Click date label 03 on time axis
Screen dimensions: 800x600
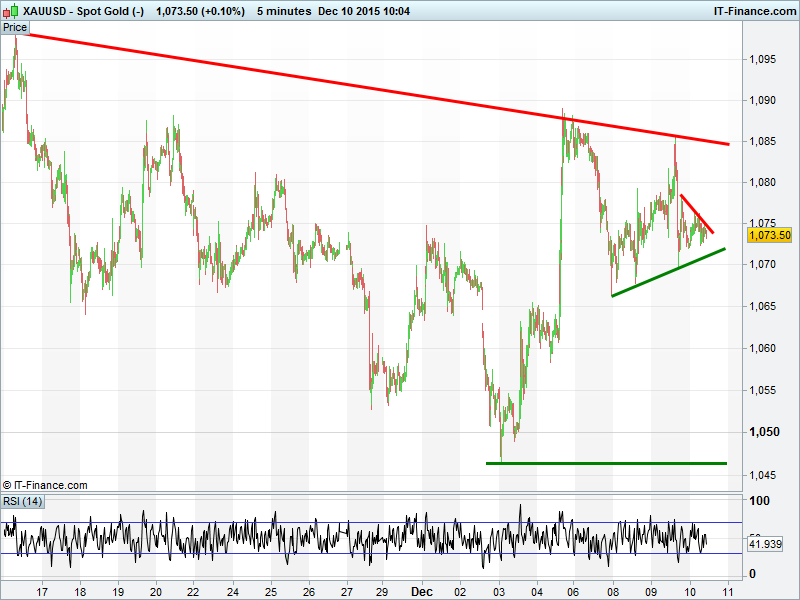point(498,592)
